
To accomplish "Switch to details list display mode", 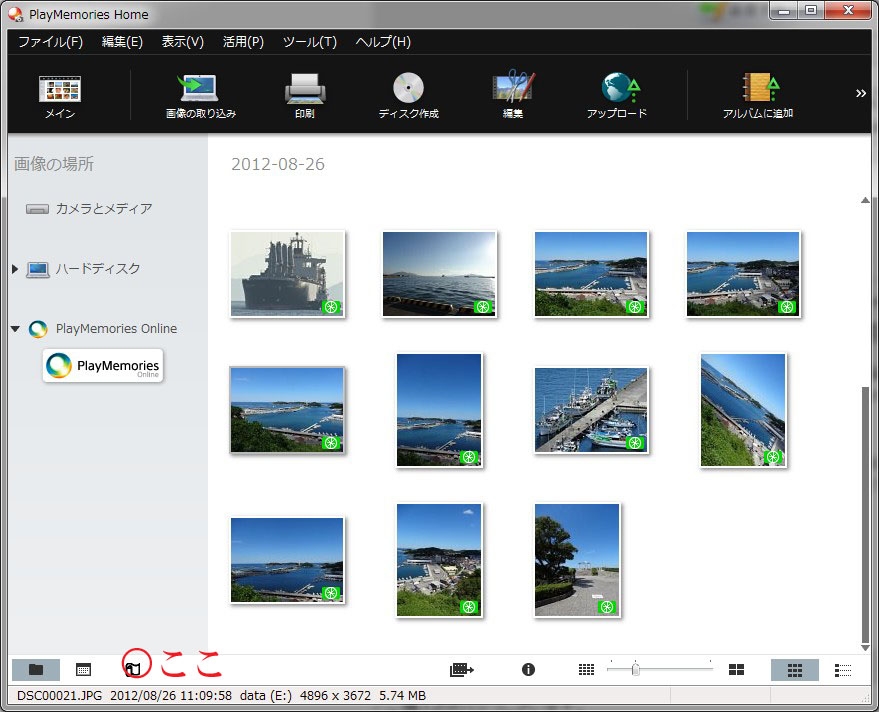I will click(x=843, y=670).
